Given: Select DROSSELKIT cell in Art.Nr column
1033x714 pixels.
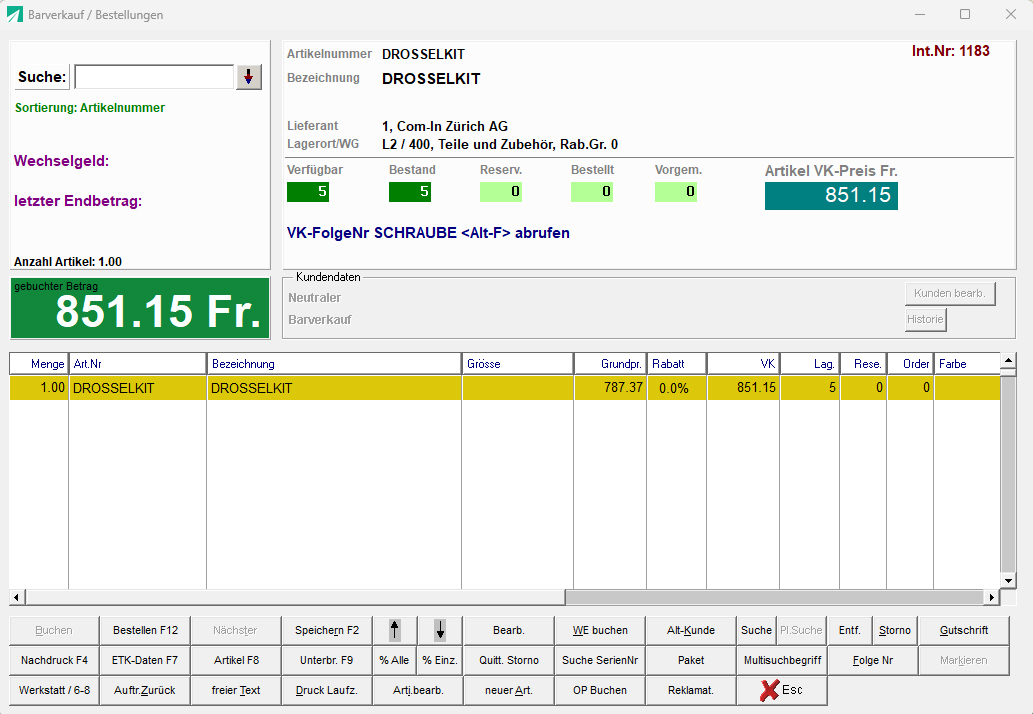Looking at the screenshot, I should (138, 388).
